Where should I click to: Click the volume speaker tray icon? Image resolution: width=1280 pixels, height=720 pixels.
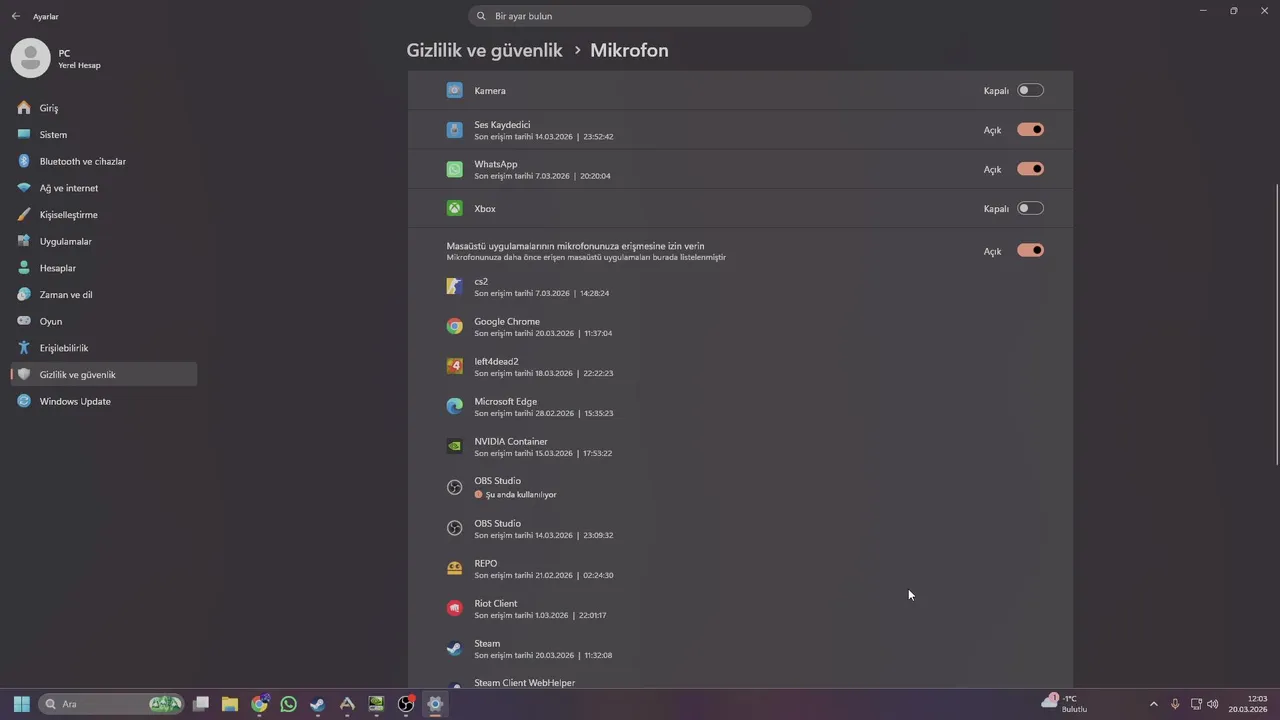pos(1213,704)
